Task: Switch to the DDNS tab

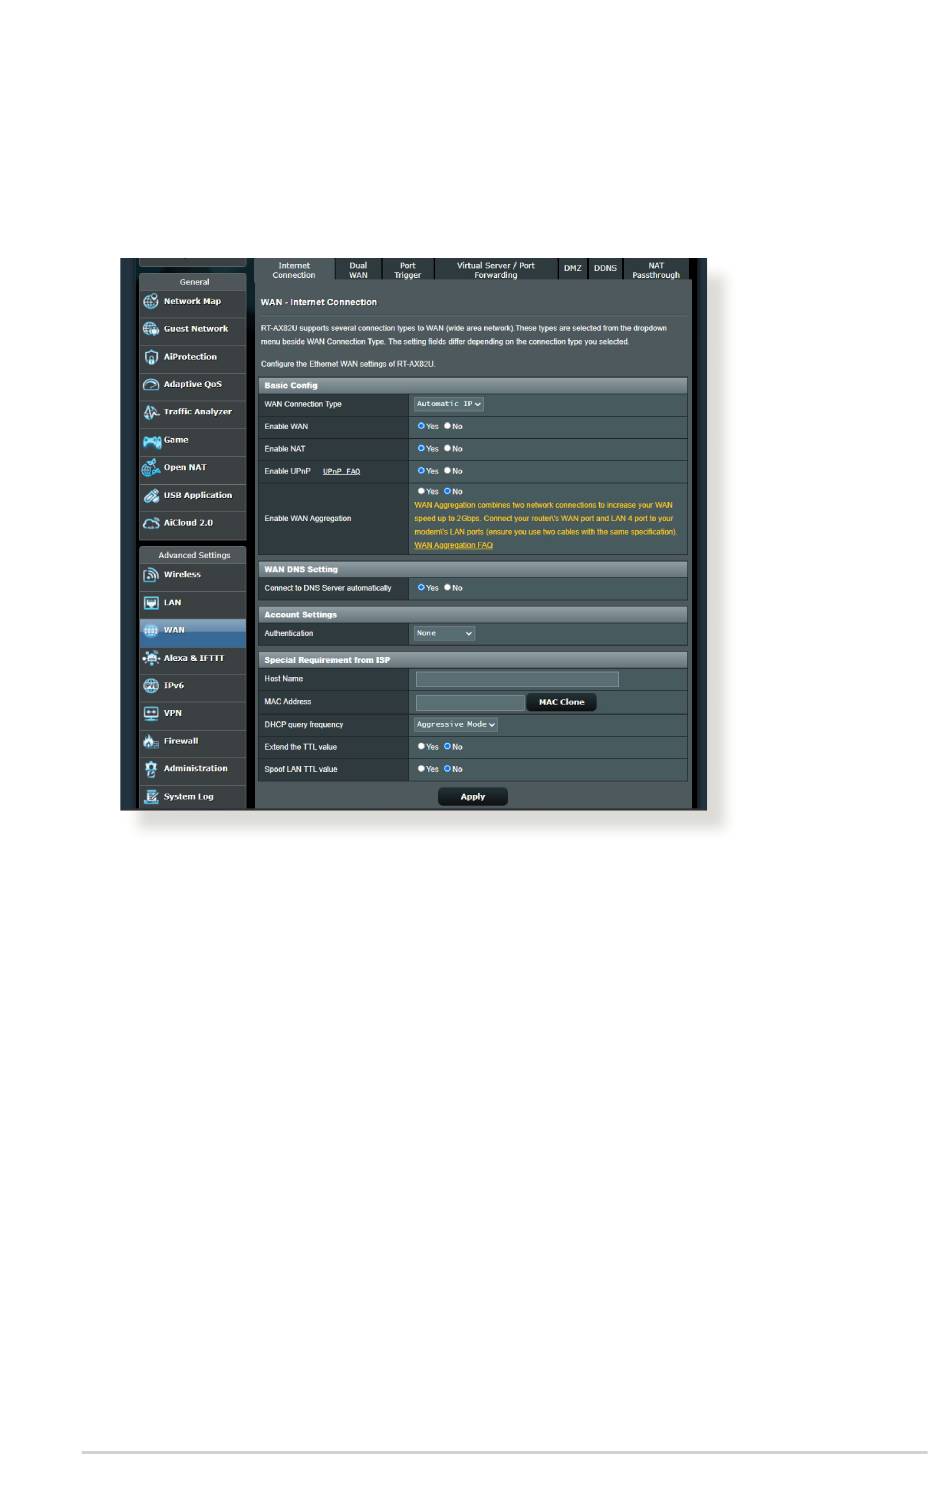Action: (x=605, y=269)
